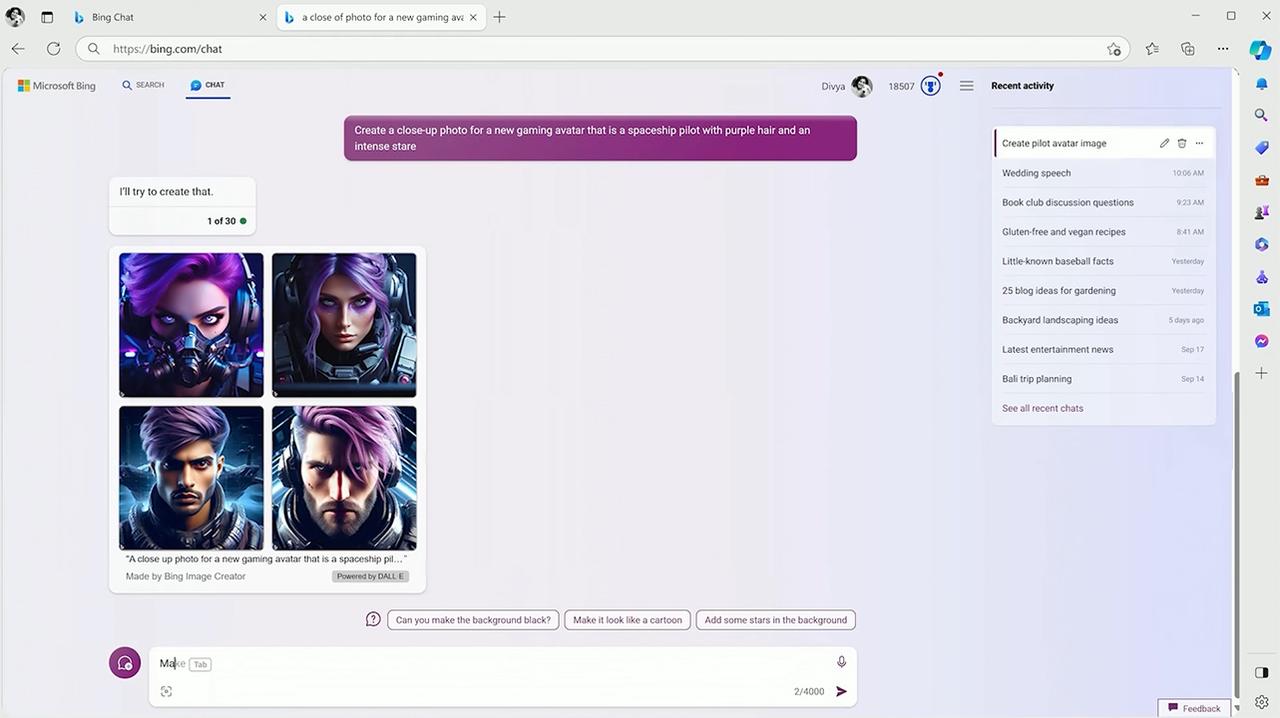
Task: Open the sidebar Microsoft 365 icon
Action: (1261, 244)
